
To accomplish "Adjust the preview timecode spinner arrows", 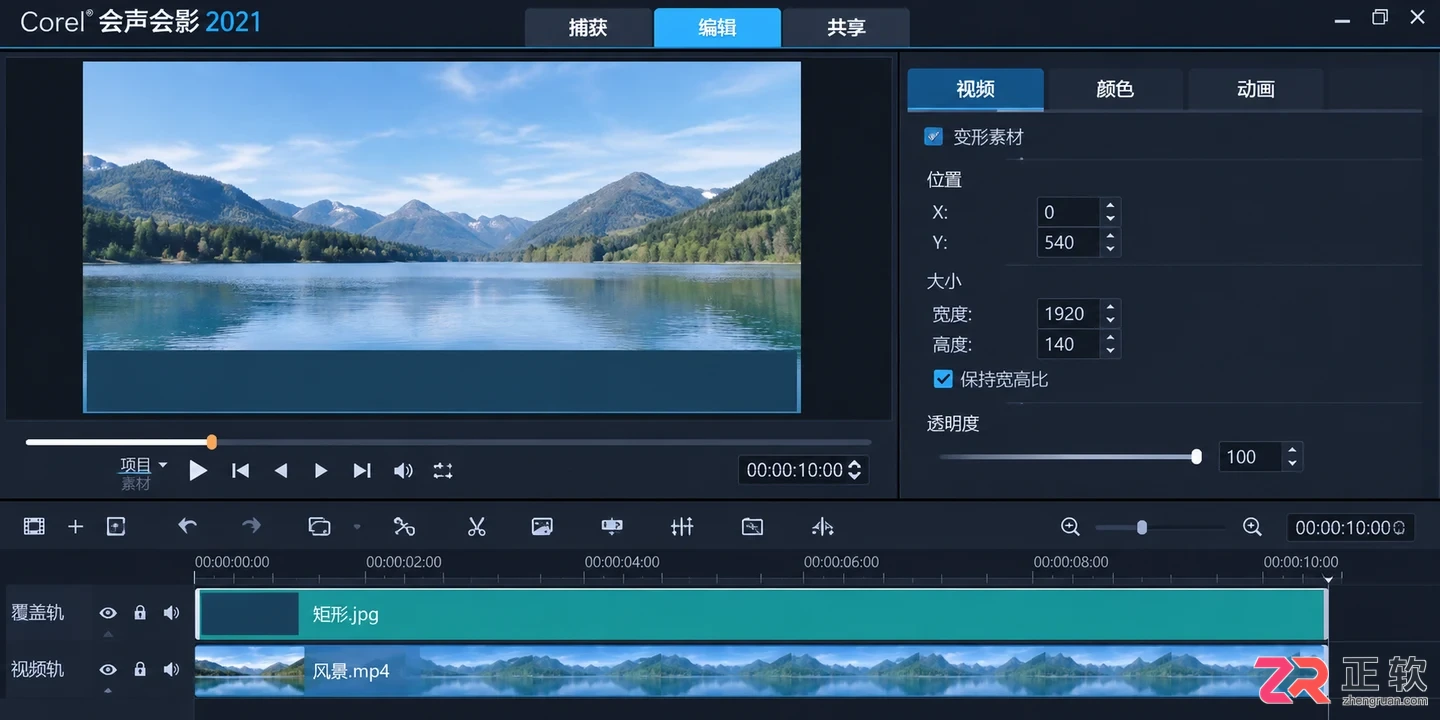I will [x=854, y=470].
